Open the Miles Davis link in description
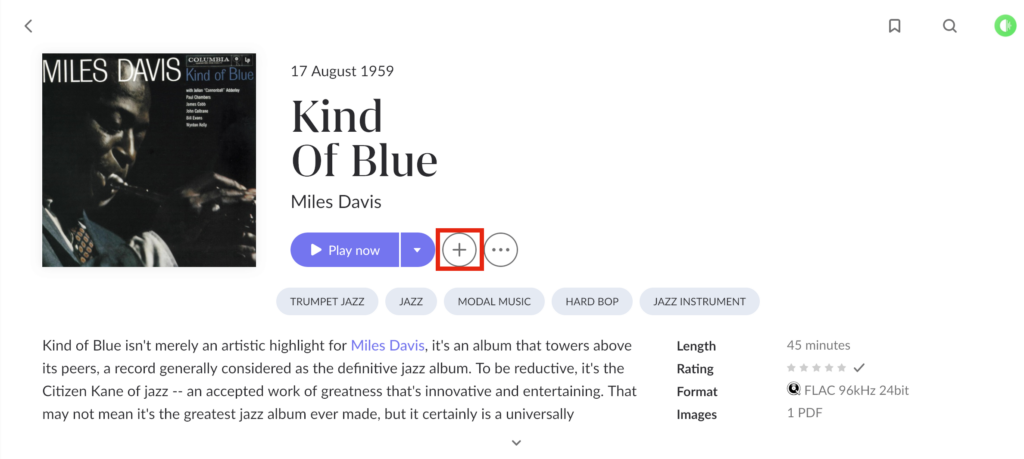 [x=388, y=345]
